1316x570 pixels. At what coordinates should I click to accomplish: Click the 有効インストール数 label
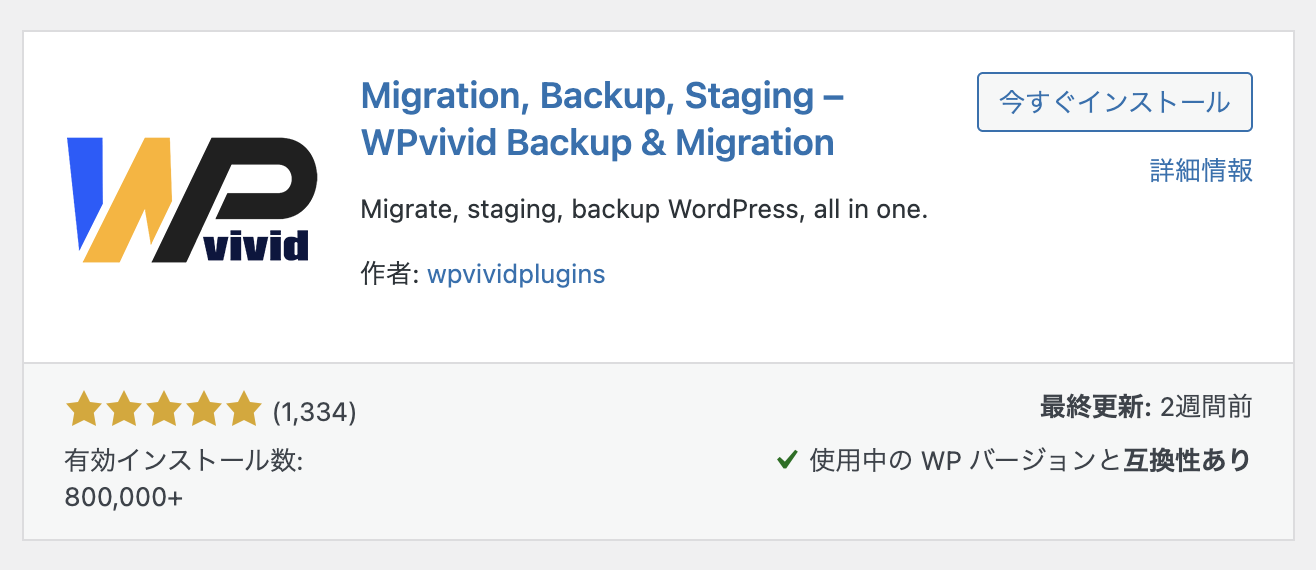click(x=183, y=461)
